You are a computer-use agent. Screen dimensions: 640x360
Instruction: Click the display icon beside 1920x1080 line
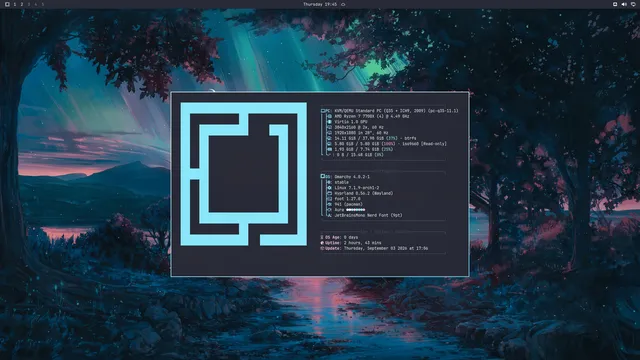pos(329,133)
